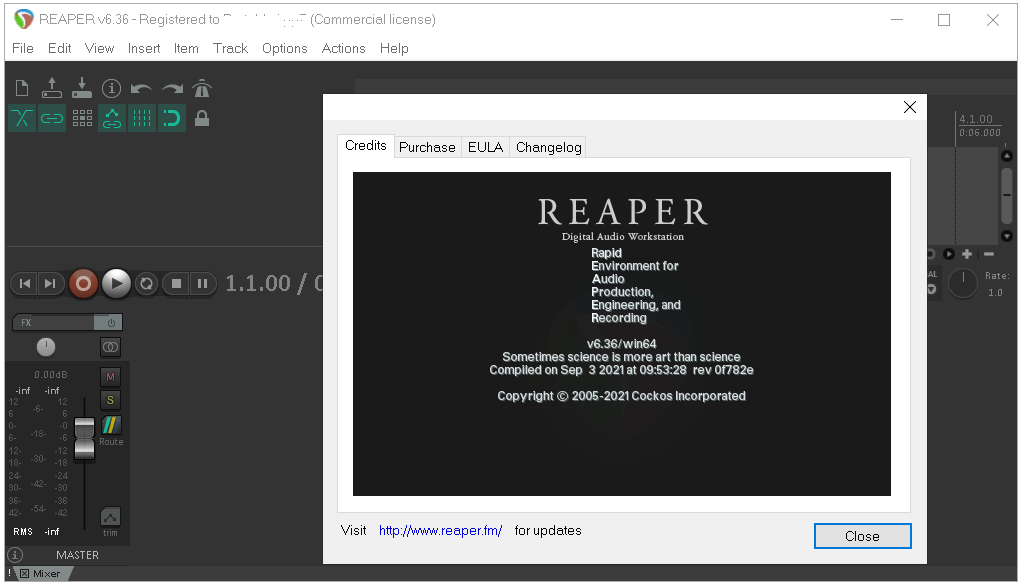Go to project end transport button

50,283
